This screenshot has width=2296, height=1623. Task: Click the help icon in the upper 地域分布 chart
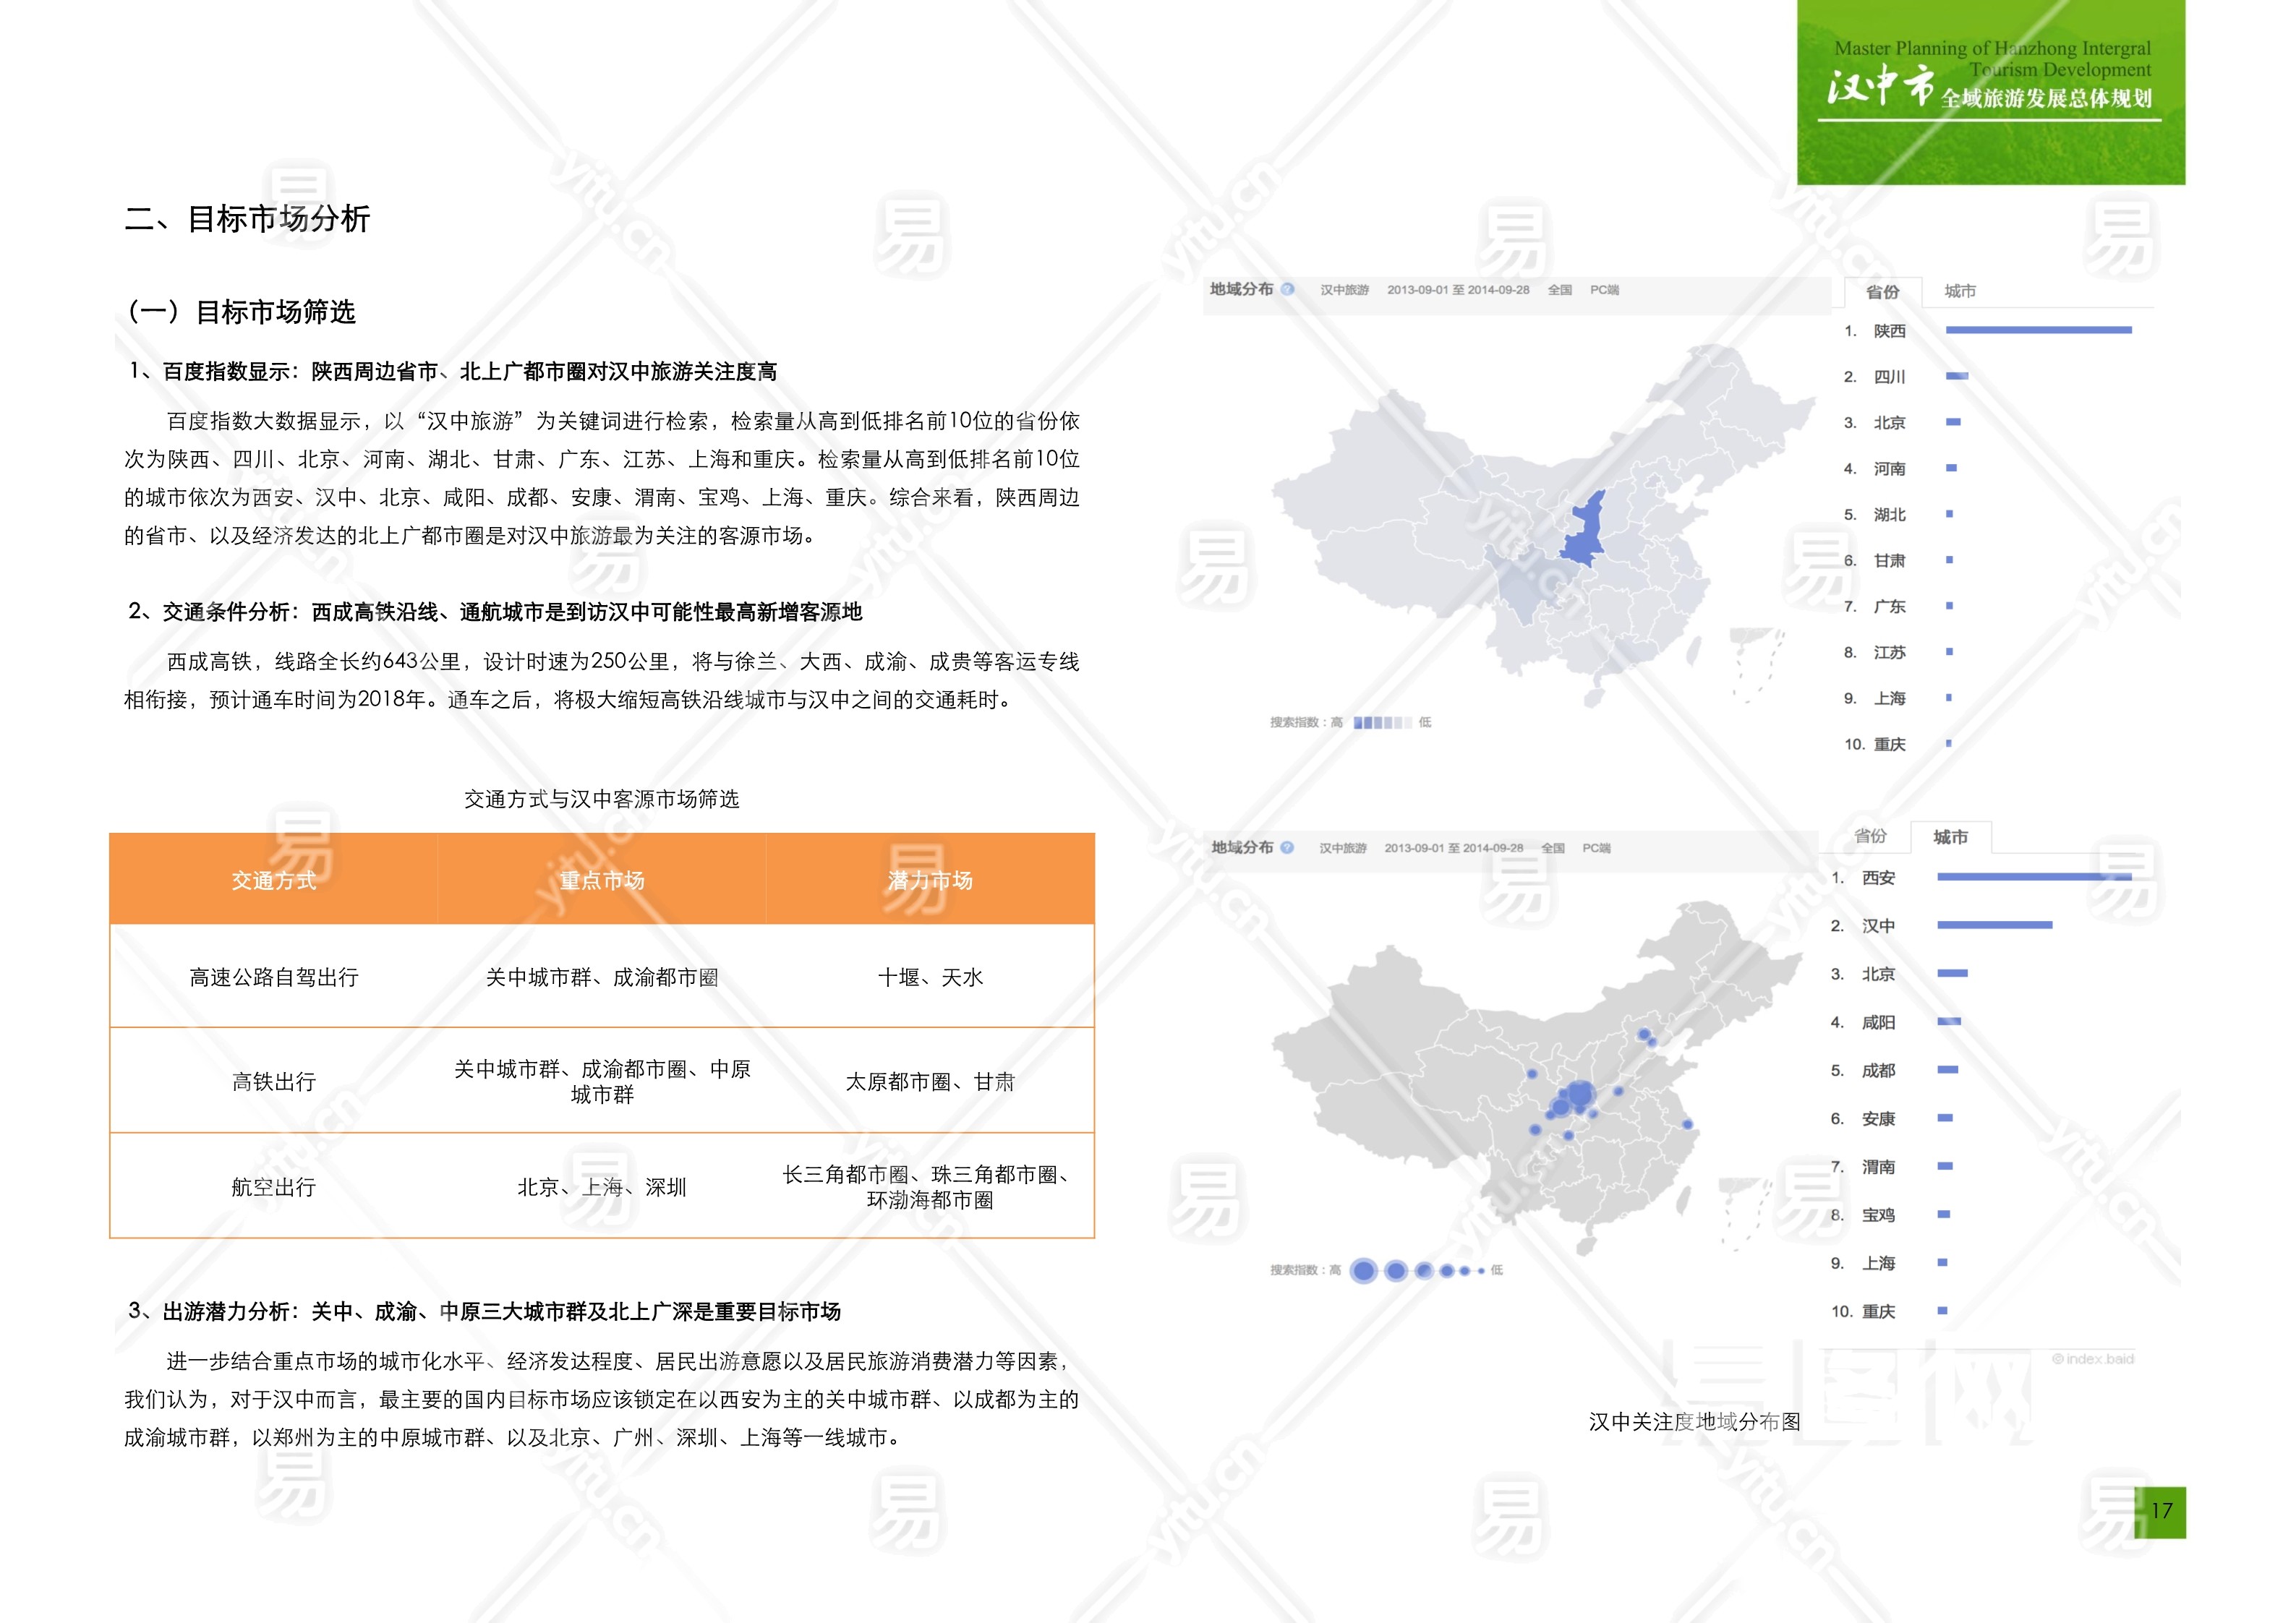(x=1288, y=289)
